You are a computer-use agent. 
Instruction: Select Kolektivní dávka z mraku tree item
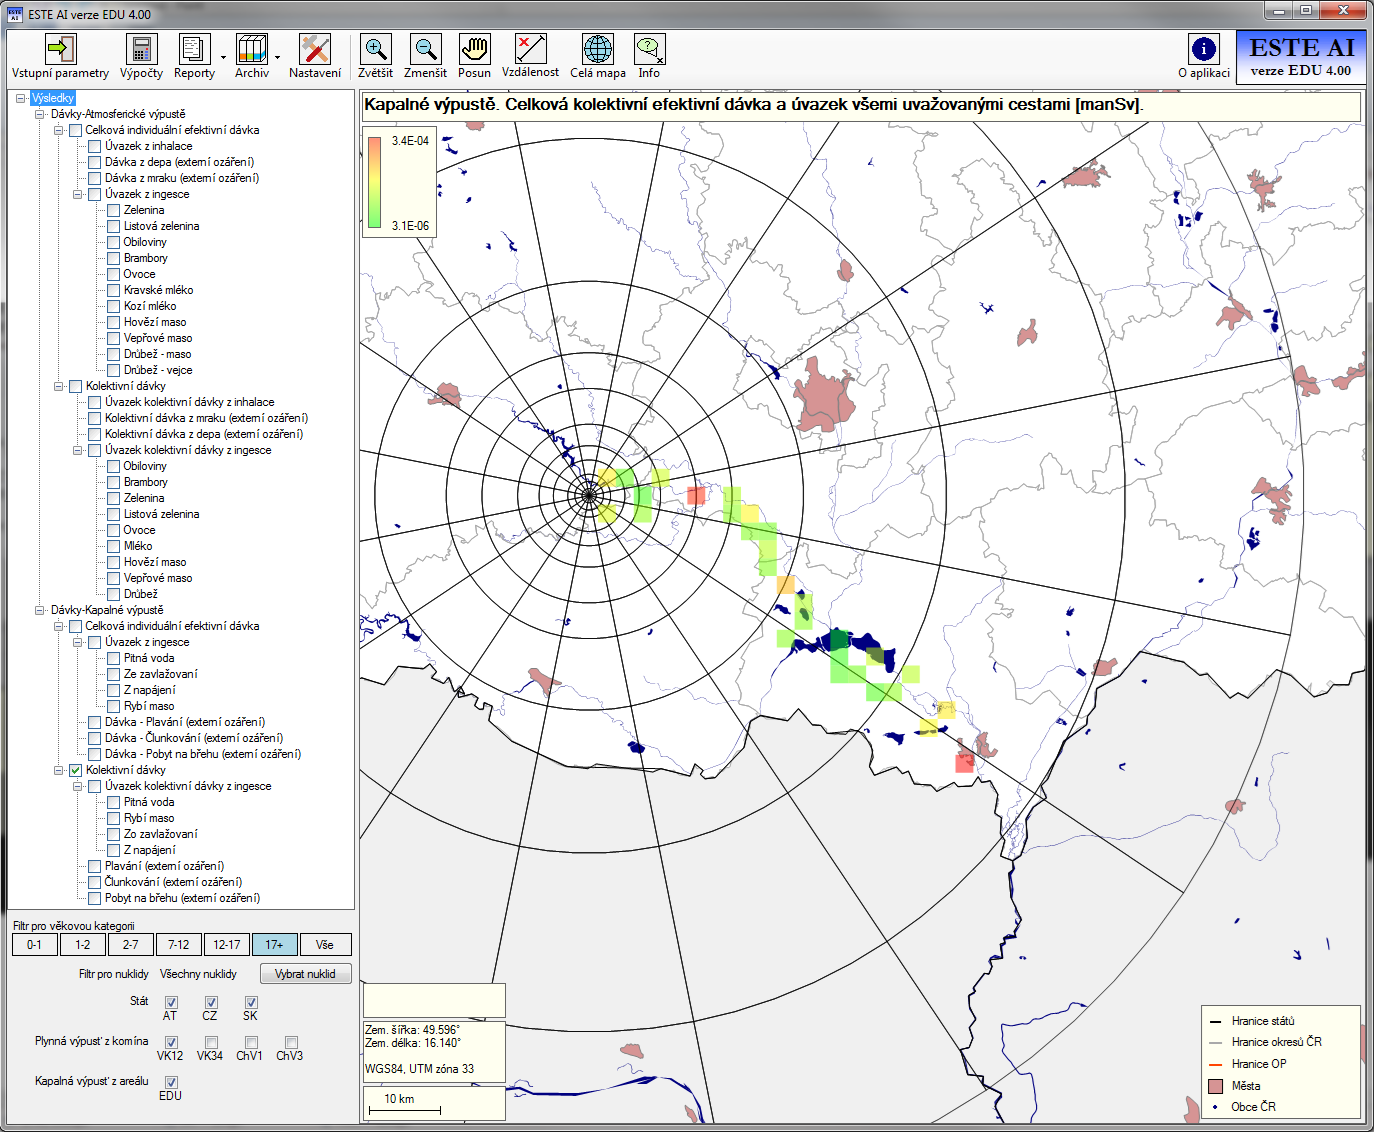tap(207, 418)
